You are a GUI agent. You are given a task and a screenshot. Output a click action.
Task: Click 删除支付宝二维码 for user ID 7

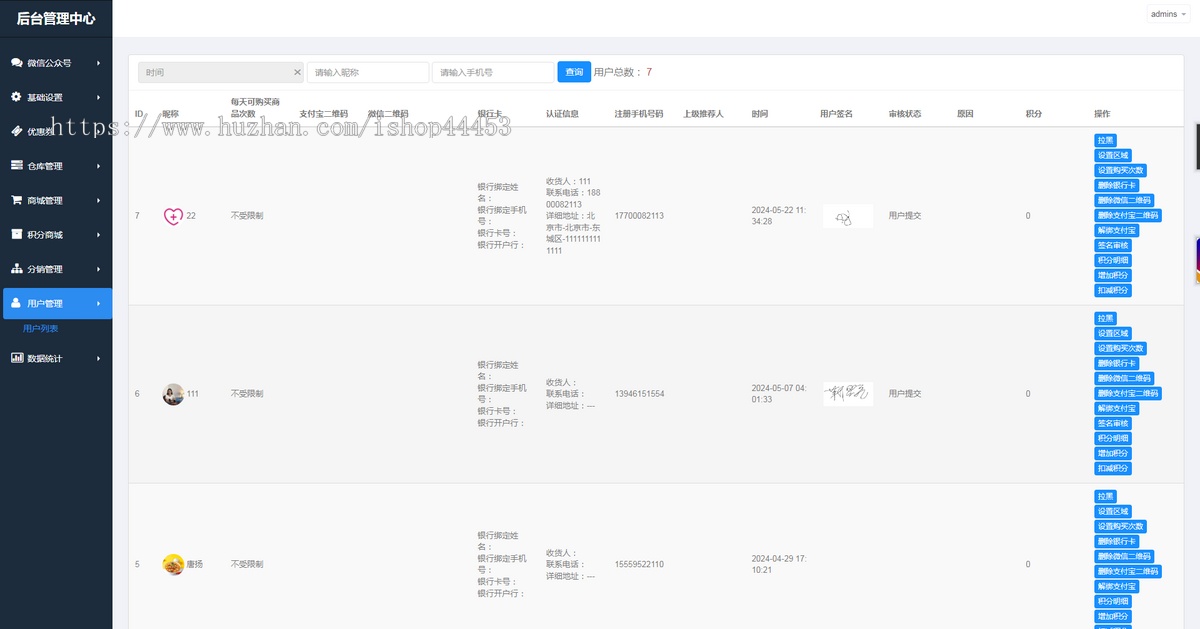coord(1129,215)
